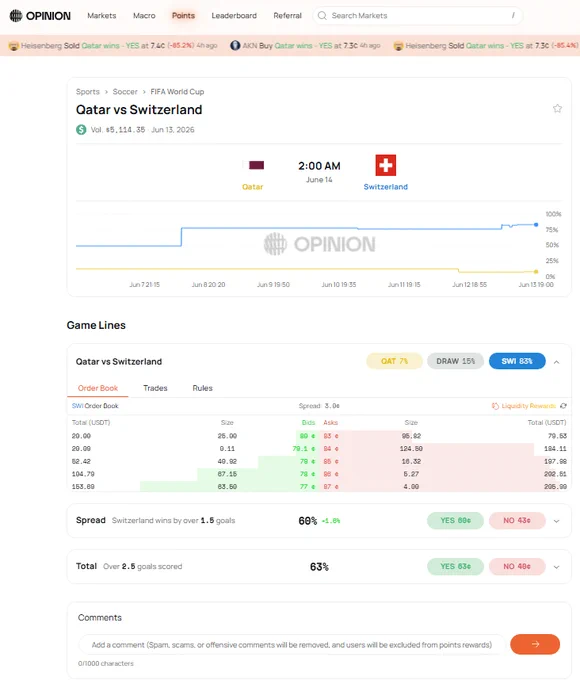Click the 83 ¢ ask price
The height and width of the screenshot is (680, 580).
(331, 436)
